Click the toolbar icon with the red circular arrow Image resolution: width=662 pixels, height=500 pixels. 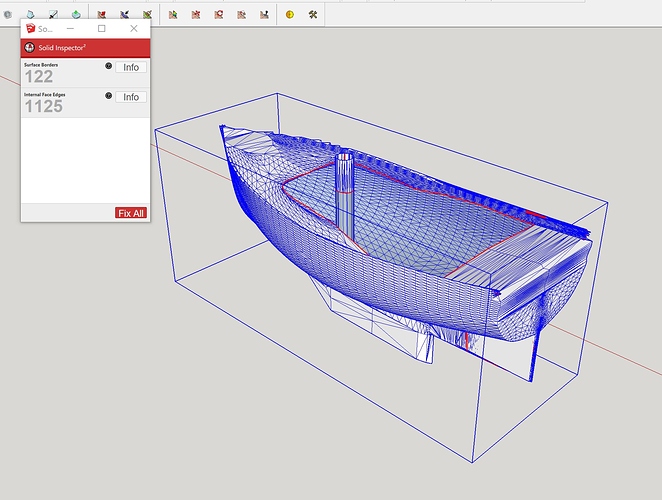(x=218, y=15)
